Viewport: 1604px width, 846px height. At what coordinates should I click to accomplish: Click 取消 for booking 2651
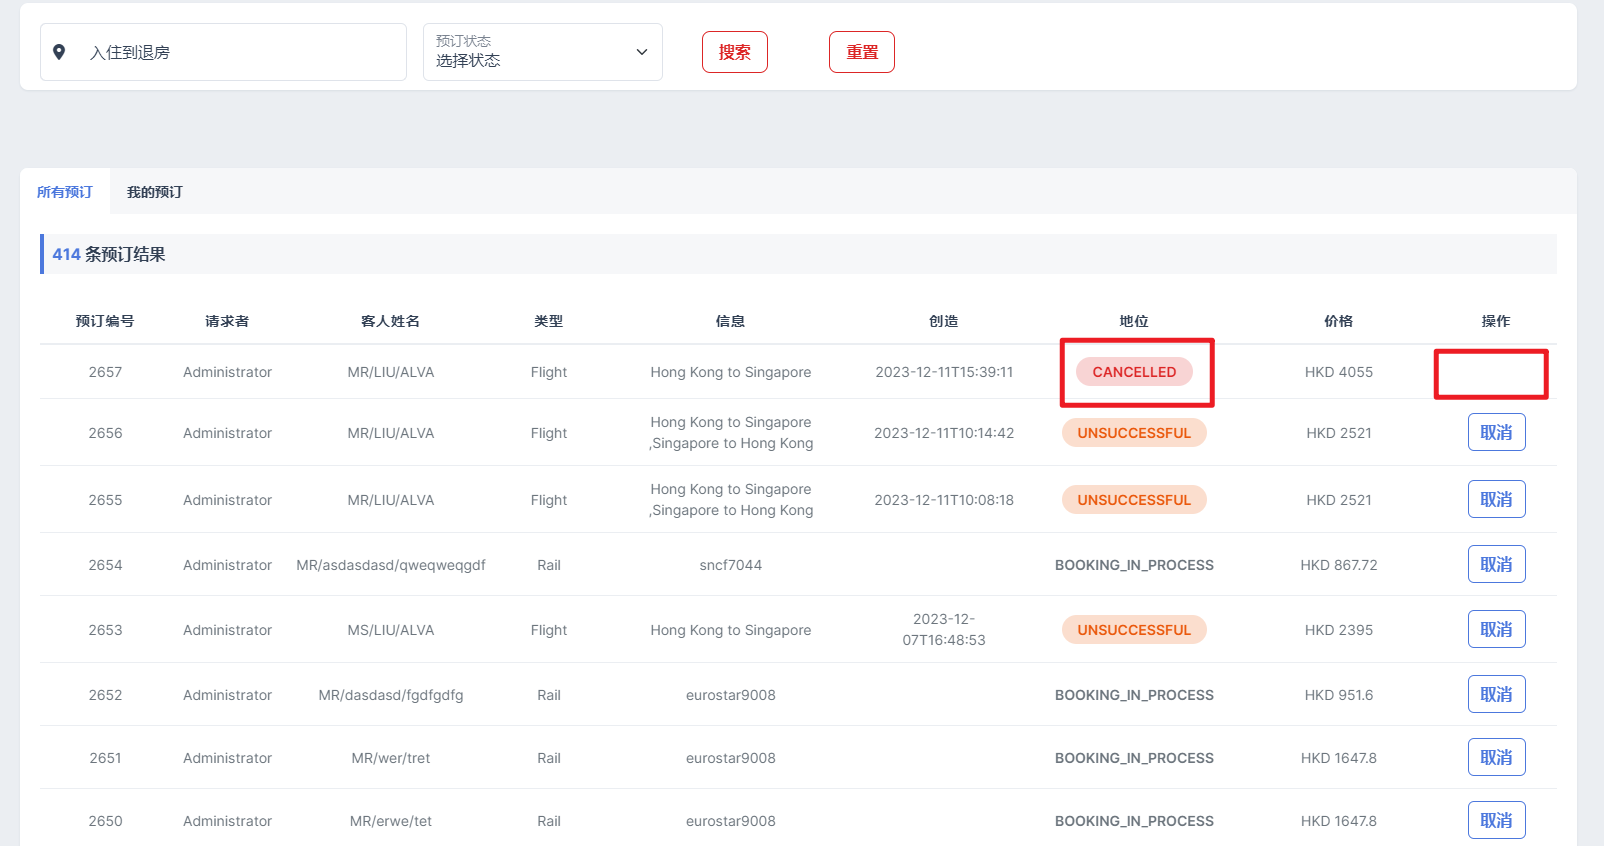[1496, 757]
